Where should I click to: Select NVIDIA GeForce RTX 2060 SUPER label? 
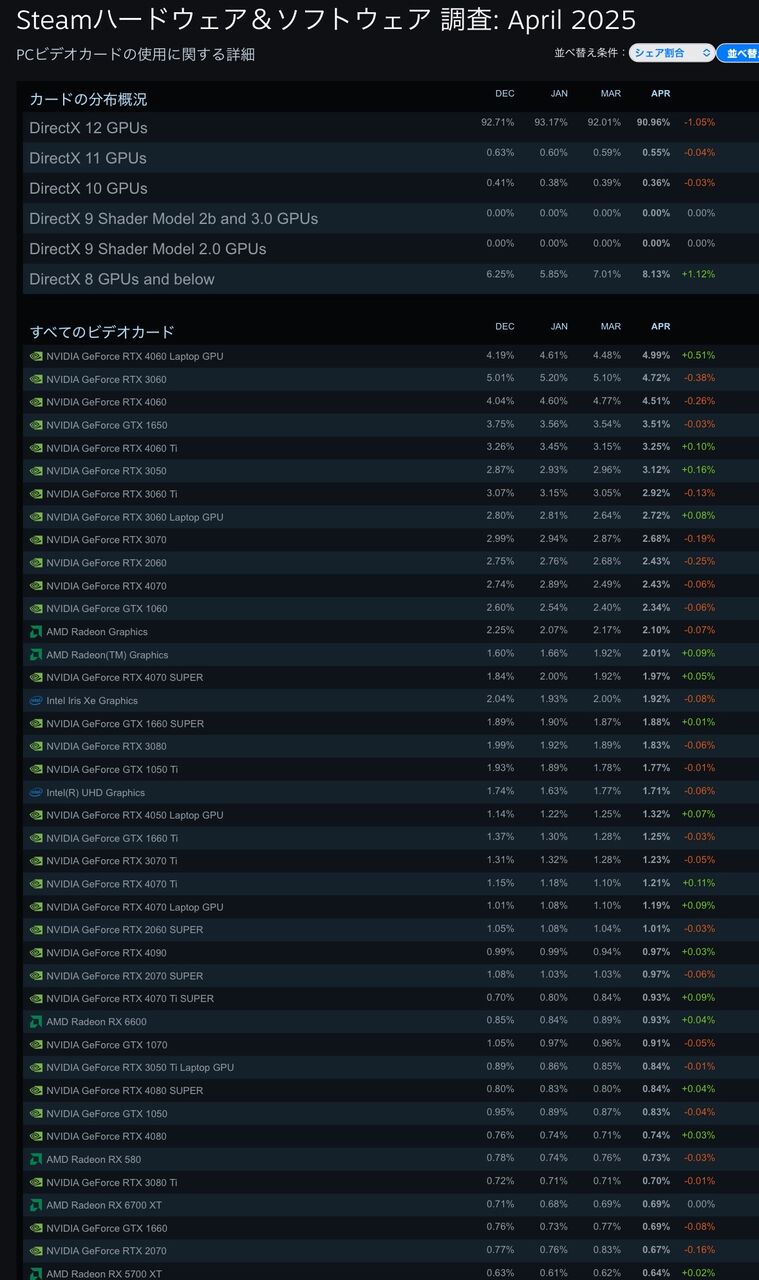(x=125, y=930)
